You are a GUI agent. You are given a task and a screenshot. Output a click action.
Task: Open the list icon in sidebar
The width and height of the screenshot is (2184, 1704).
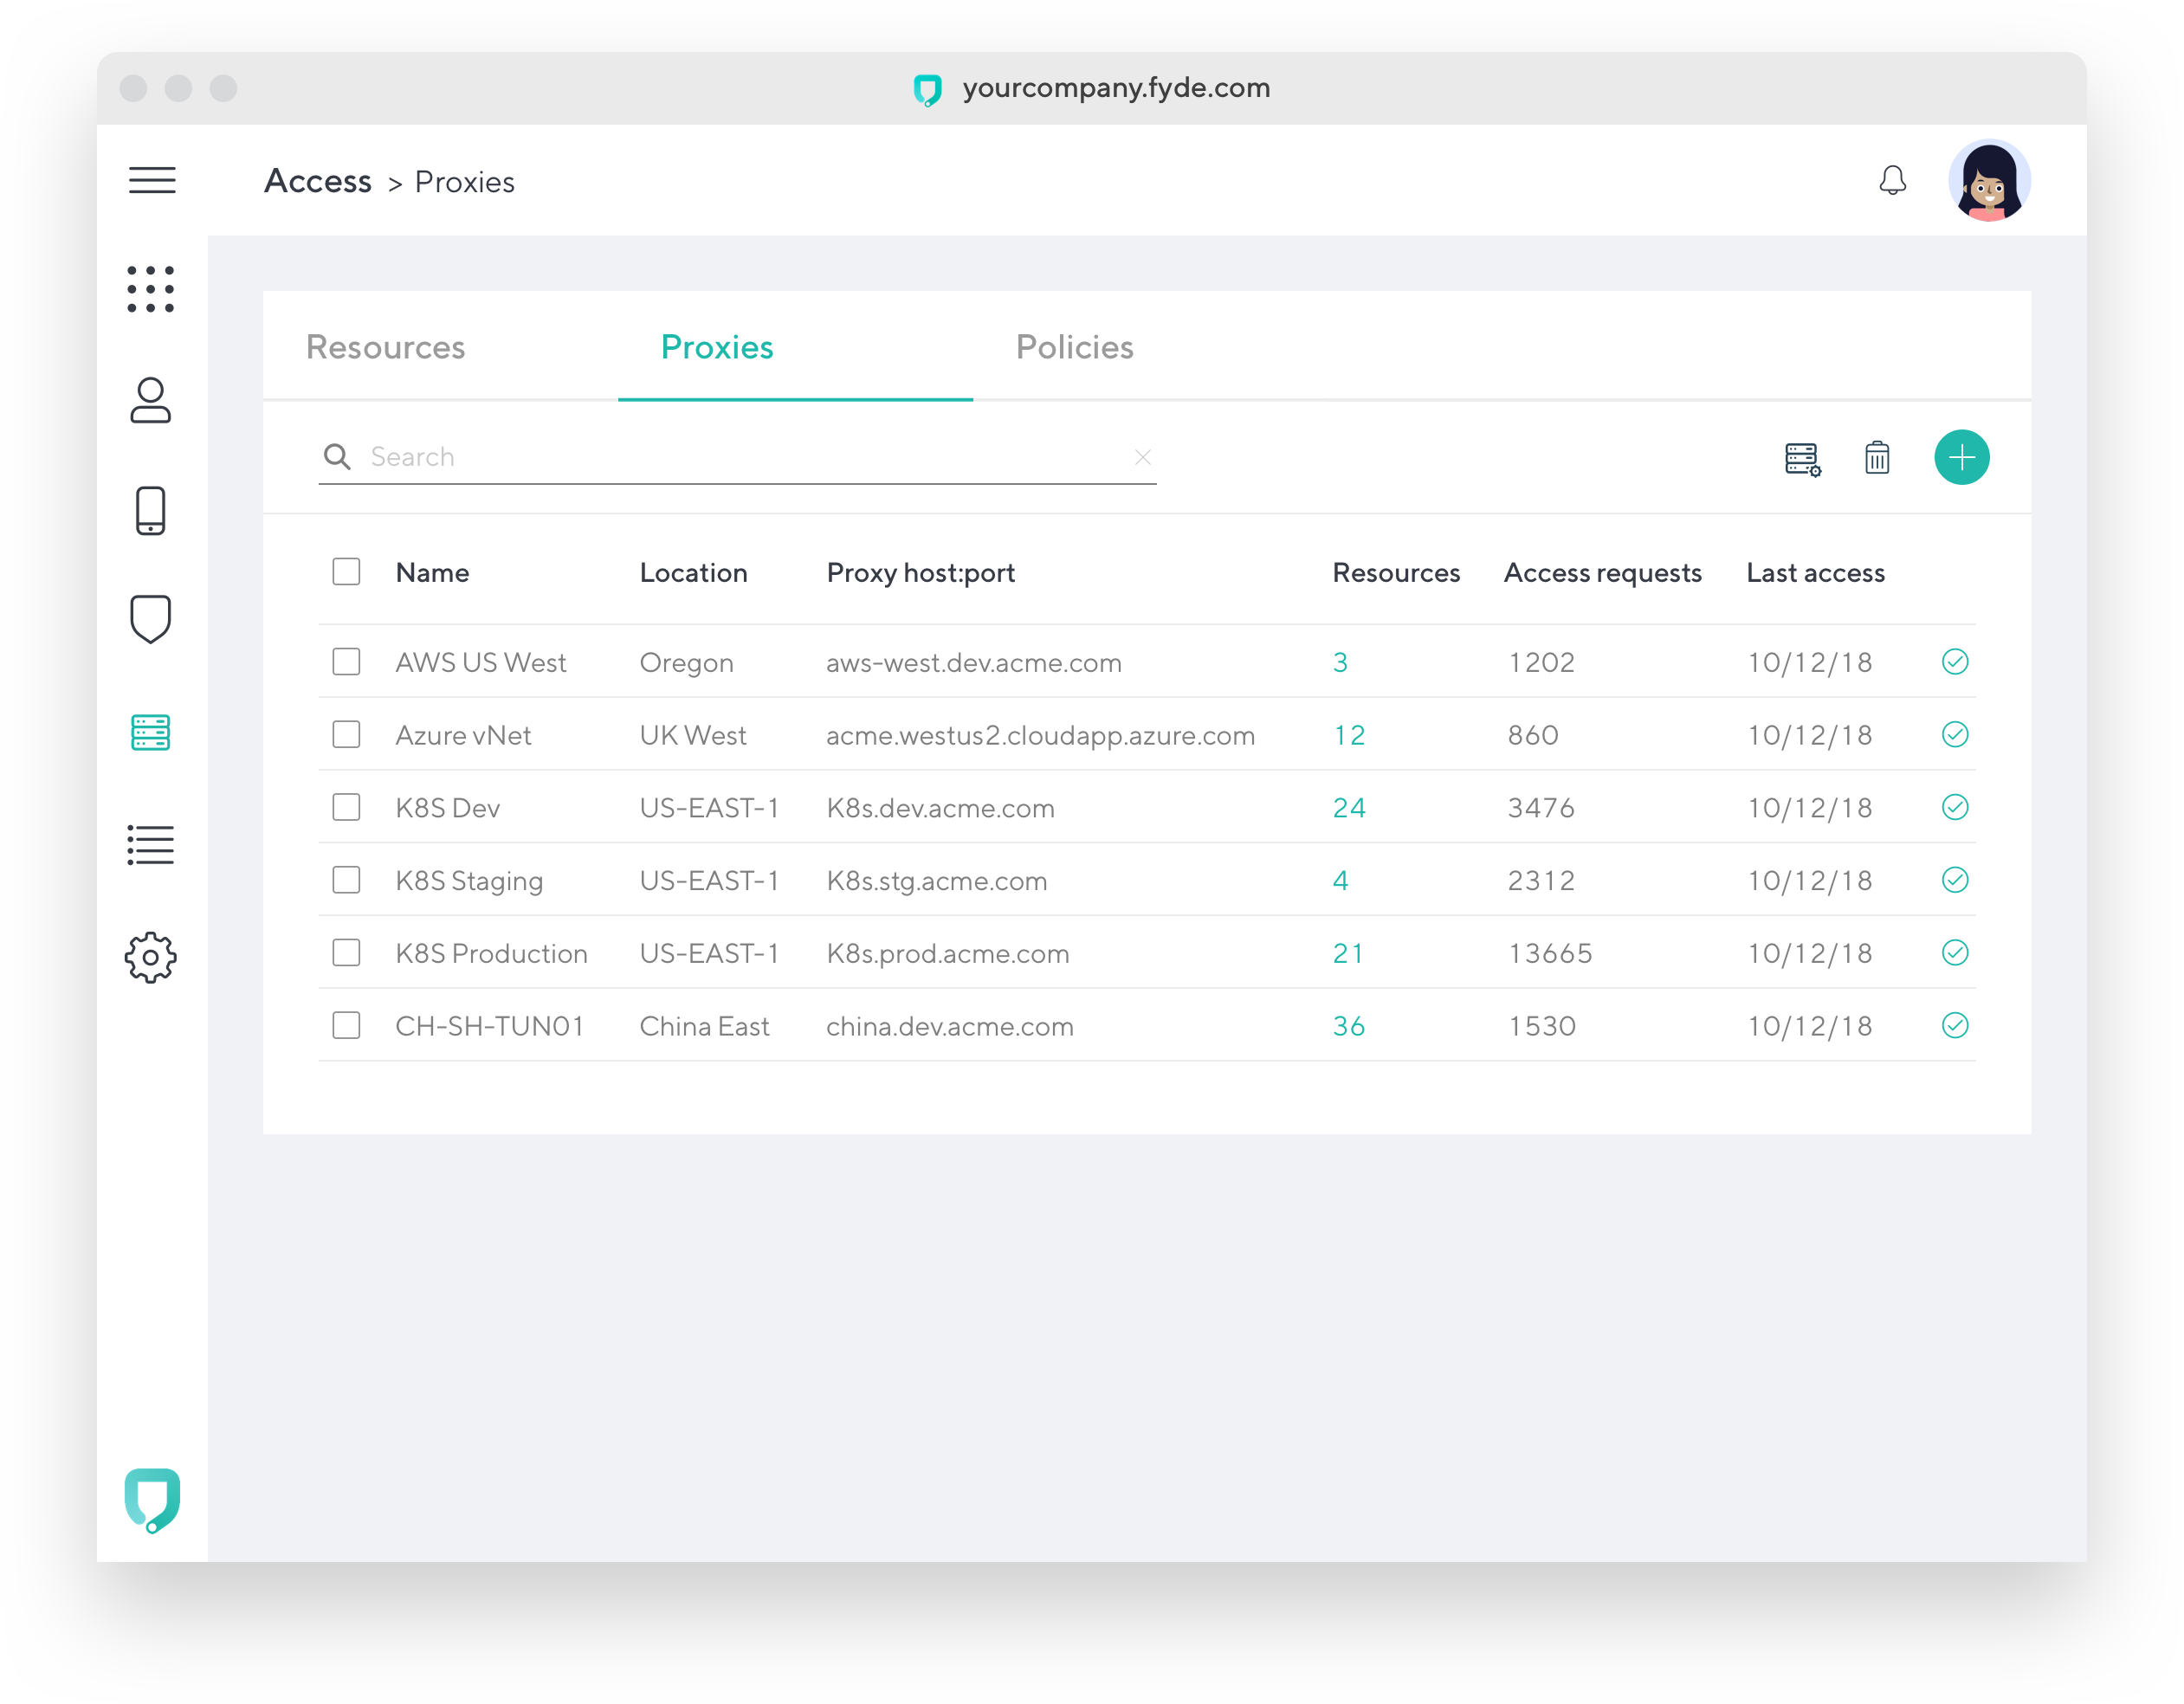(151, 845)
